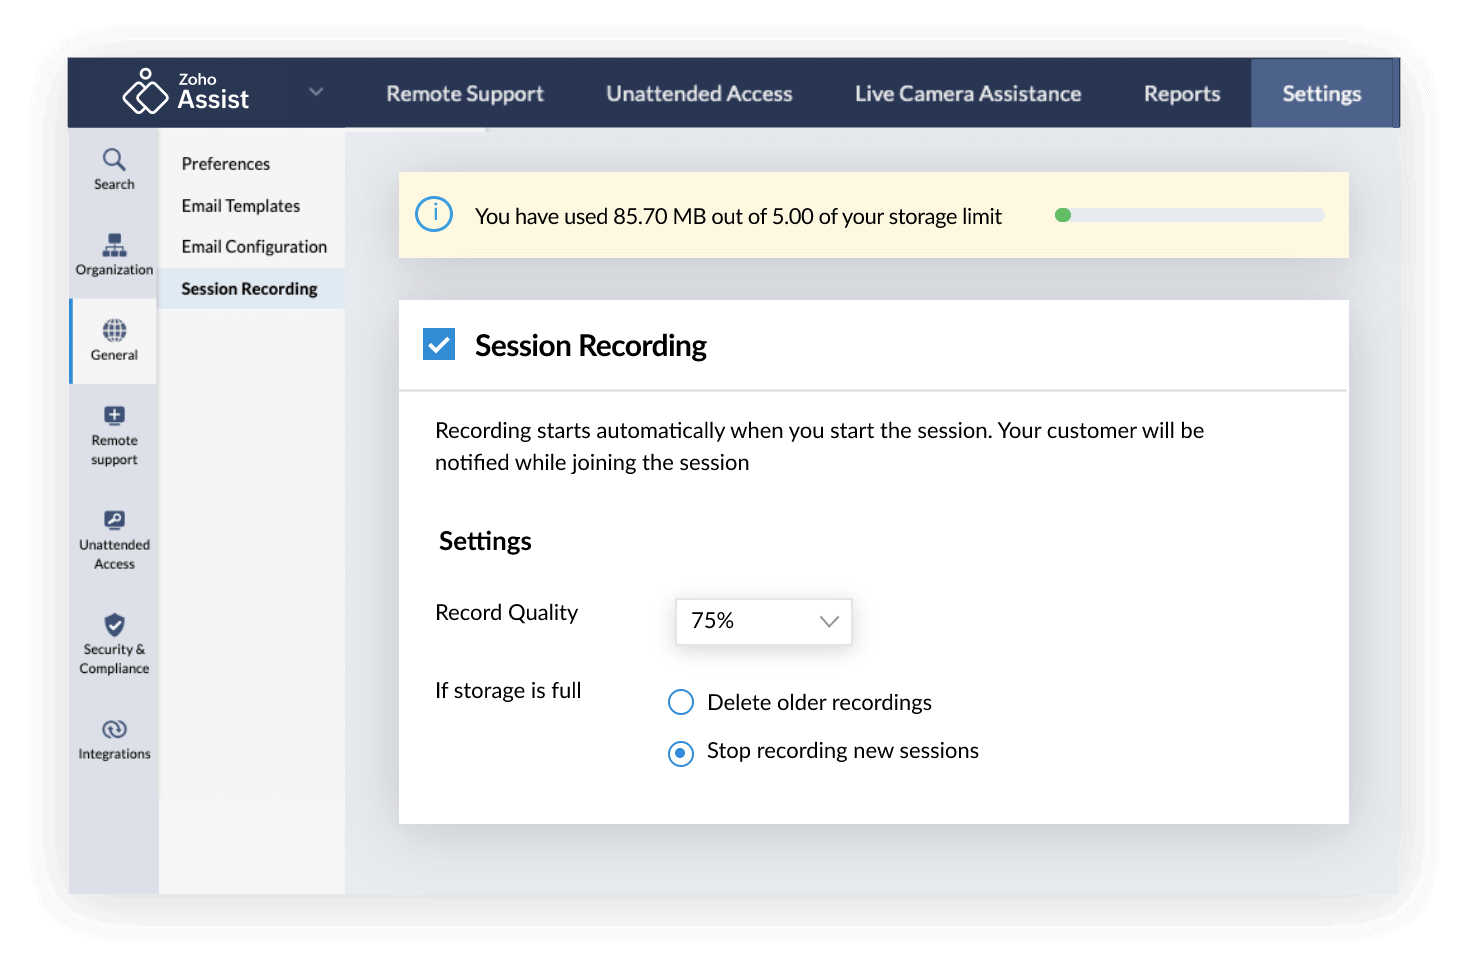Click the storage usage progress bar
Image resolution: width=1468 pixels, height=970 pixels.
1189,215
